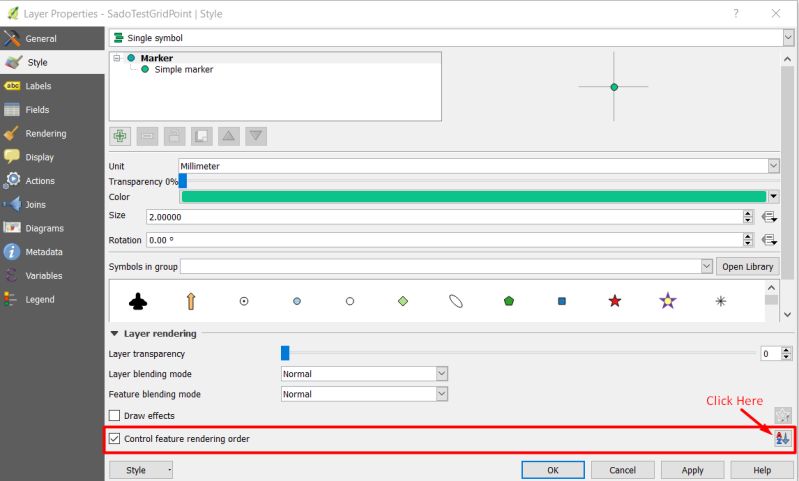Select the Simple marker tree item
This screenshot has width=799, height=481.
coord(183,69)
